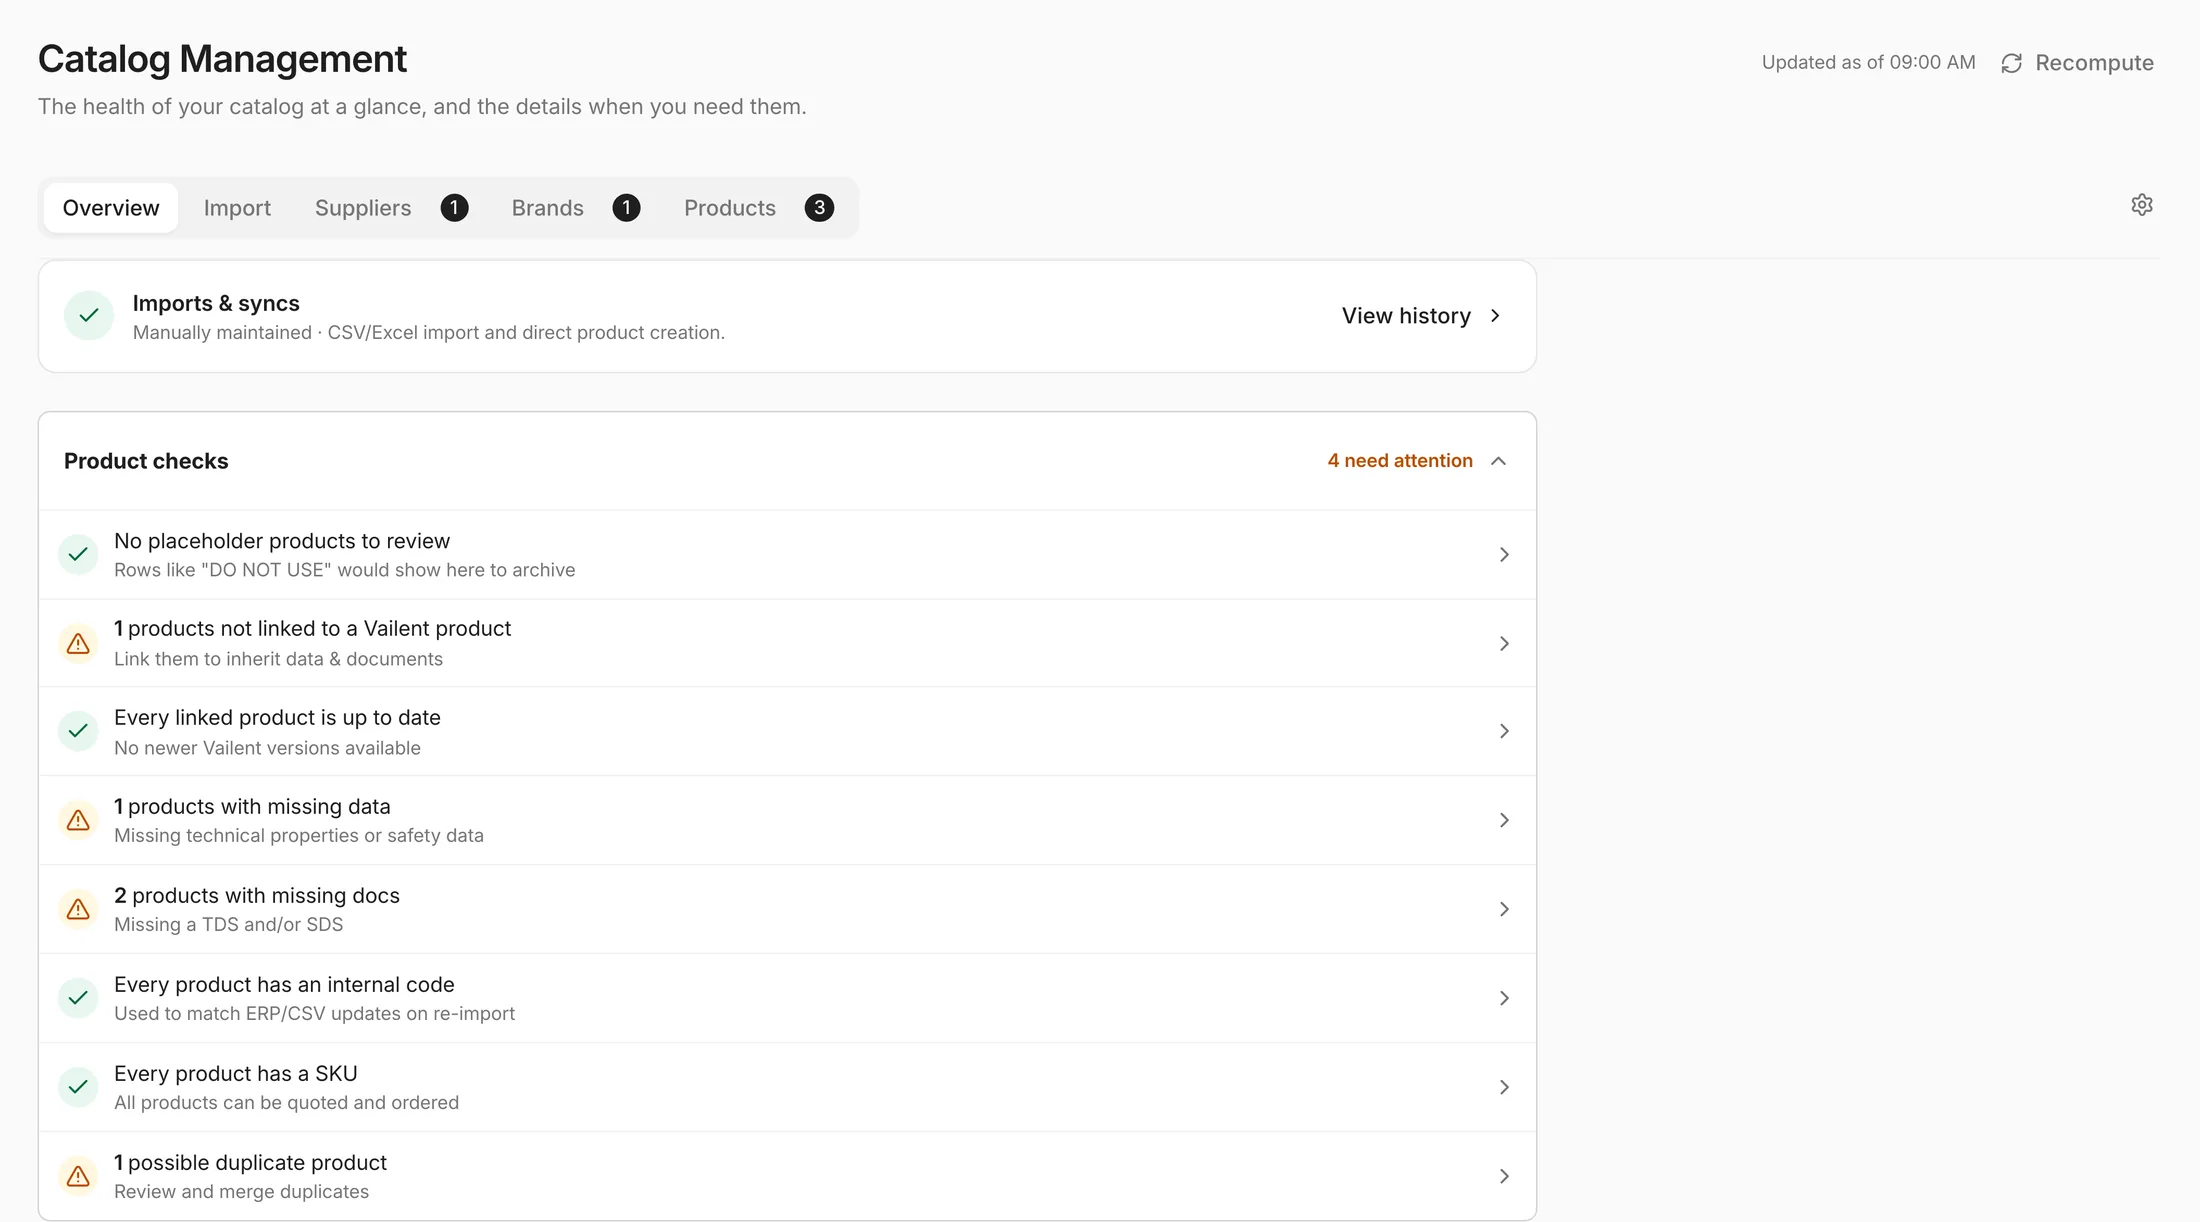Click the check icon for internal code row
The width and height of the screenshot is (2200, 1222).
(x=78, y=998)
